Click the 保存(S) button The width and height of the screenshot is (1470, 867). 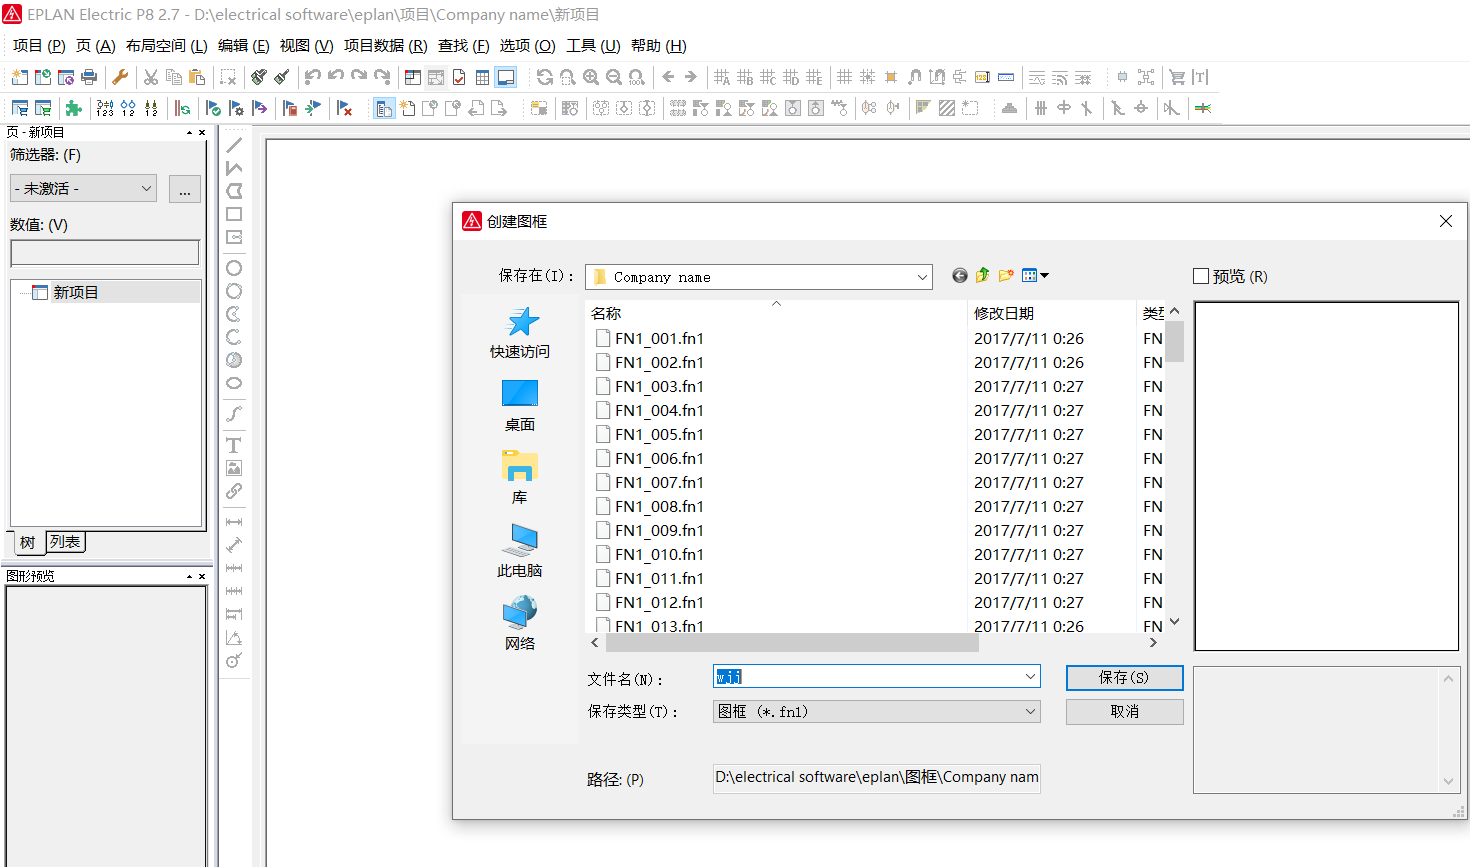point(1124,678)
